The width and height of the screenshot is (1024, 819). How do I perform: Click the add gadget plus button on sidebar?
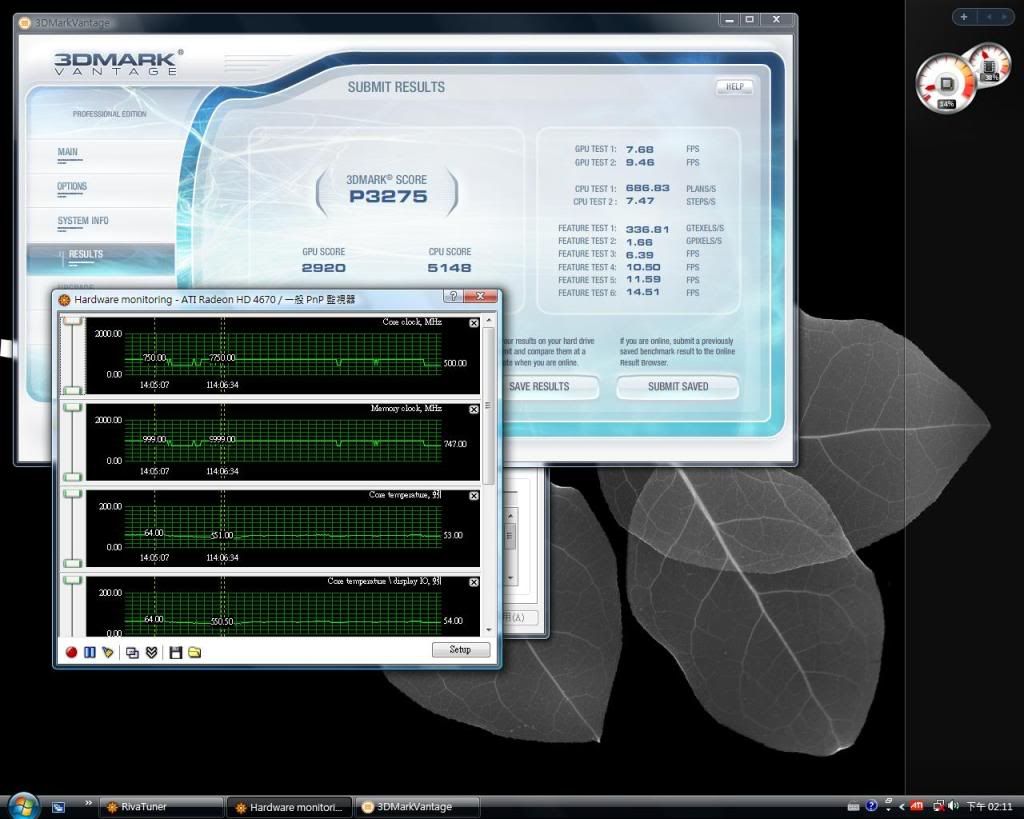pyautogui.click(x=964, y=17)
